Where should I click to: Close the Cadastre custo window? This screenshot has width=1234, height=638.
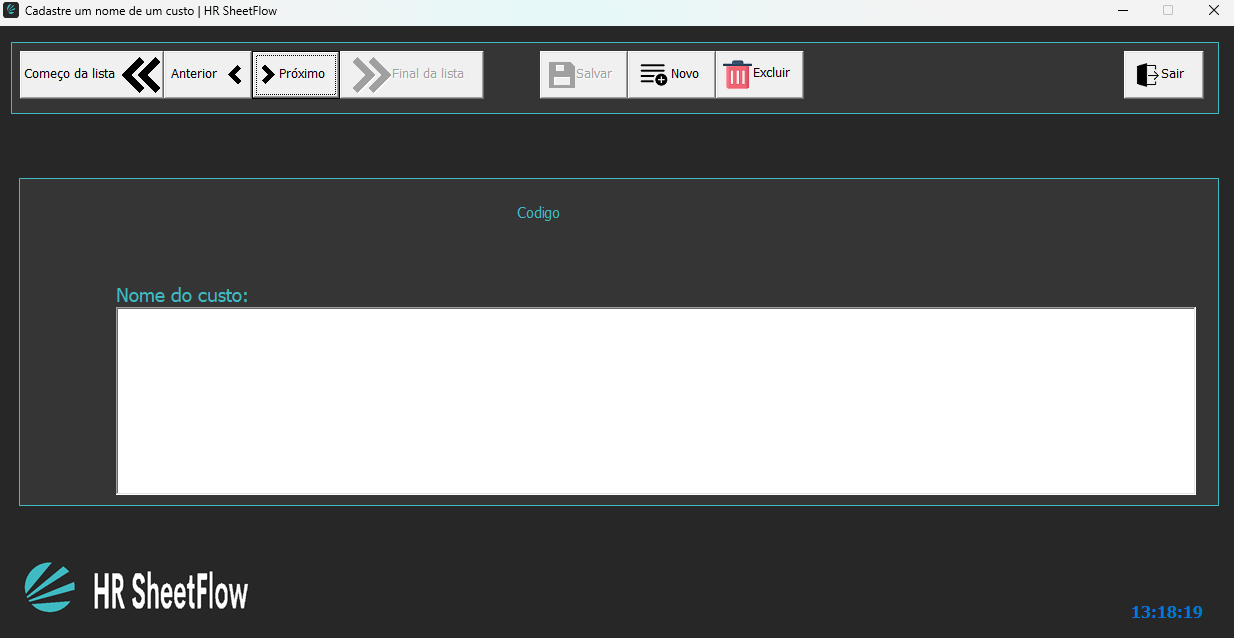tap(1212, 11)
